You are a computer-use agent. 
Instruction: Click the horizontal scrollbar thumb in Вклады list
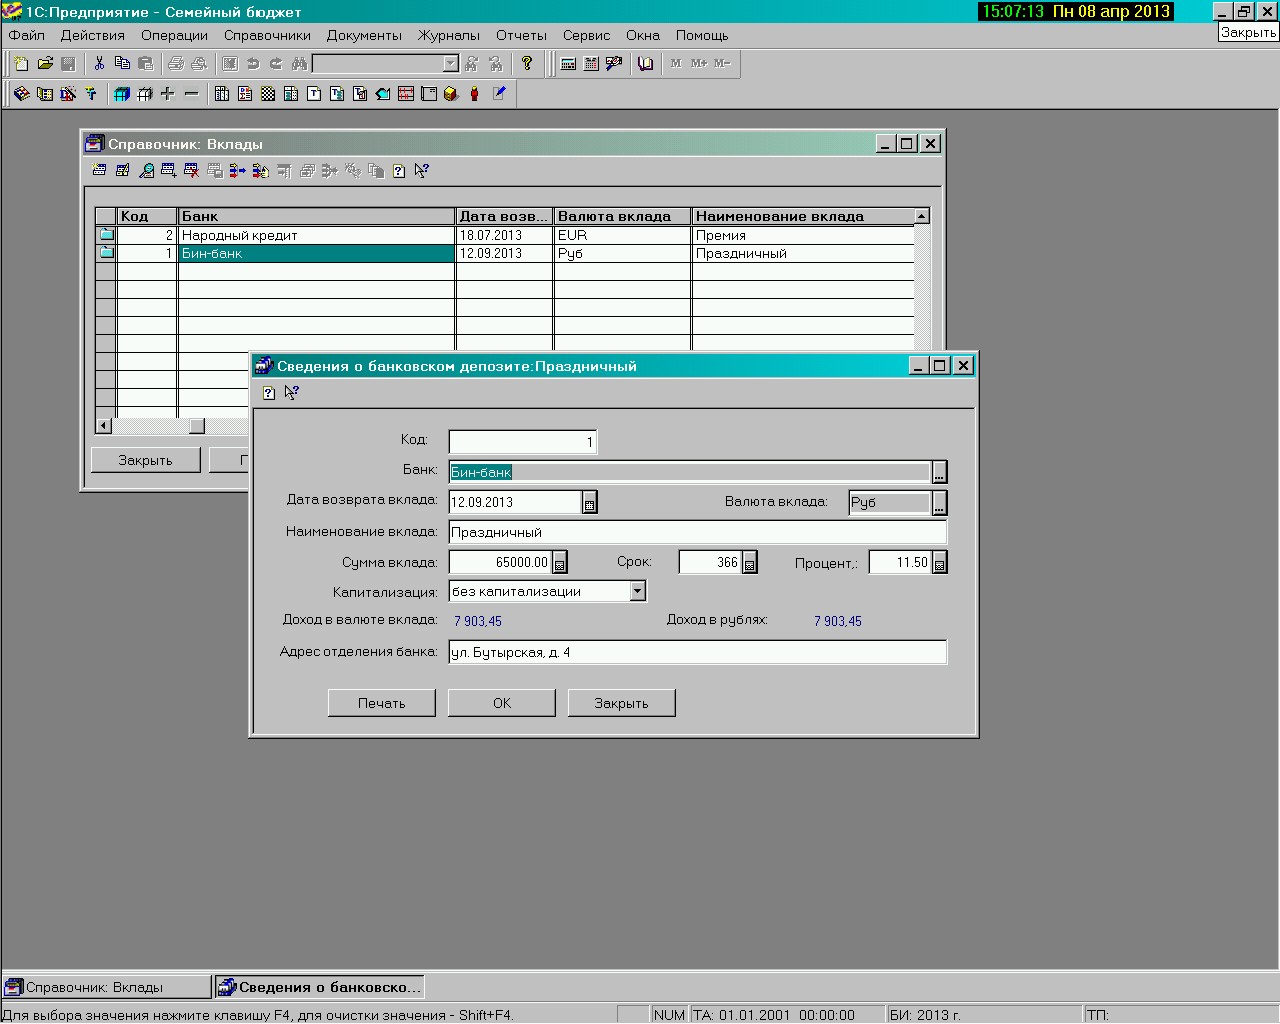click(x=197, y=426)
